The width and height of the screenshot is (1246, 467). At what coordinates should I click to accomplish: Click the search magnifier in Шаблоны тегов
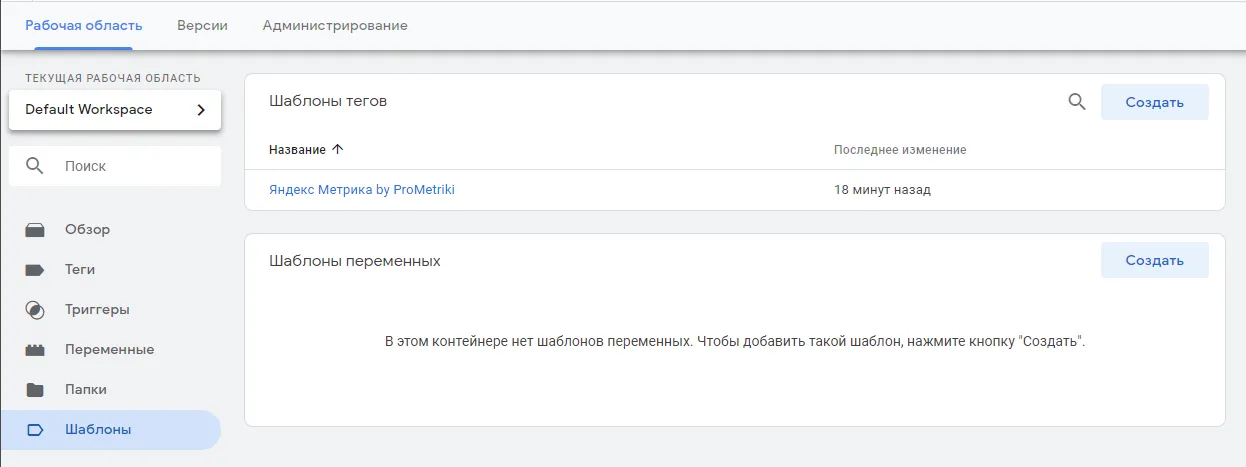(1077, 102)
